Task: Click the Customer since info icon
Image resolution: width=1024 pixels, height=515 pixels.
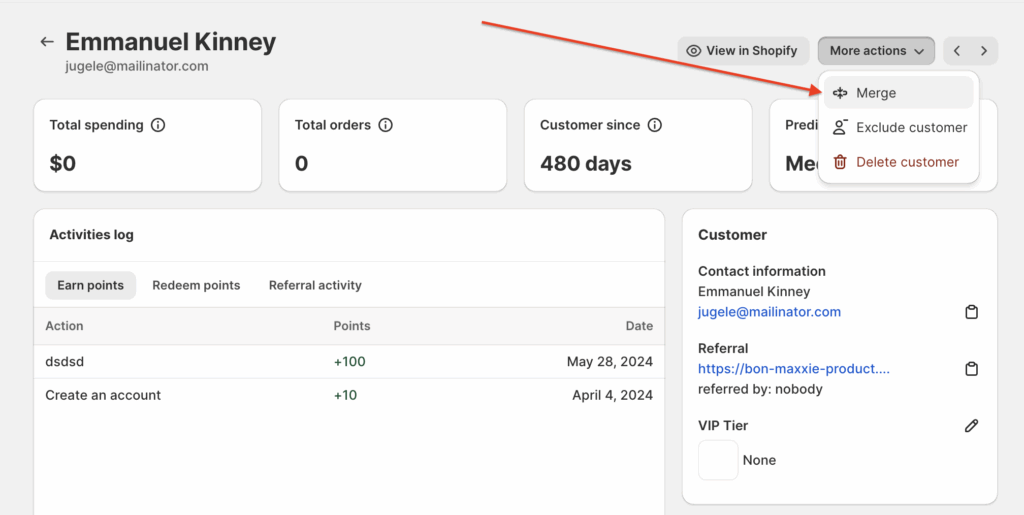Action: pos(655,126)
